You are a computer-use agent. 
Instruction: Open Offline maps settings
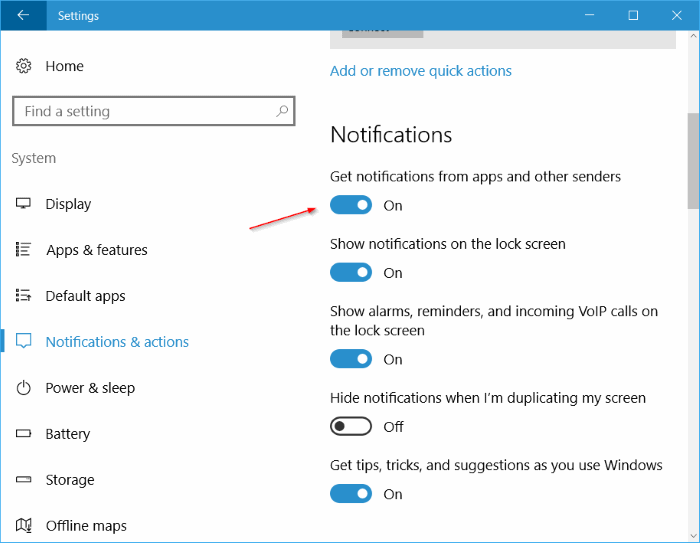pos(86,526)
